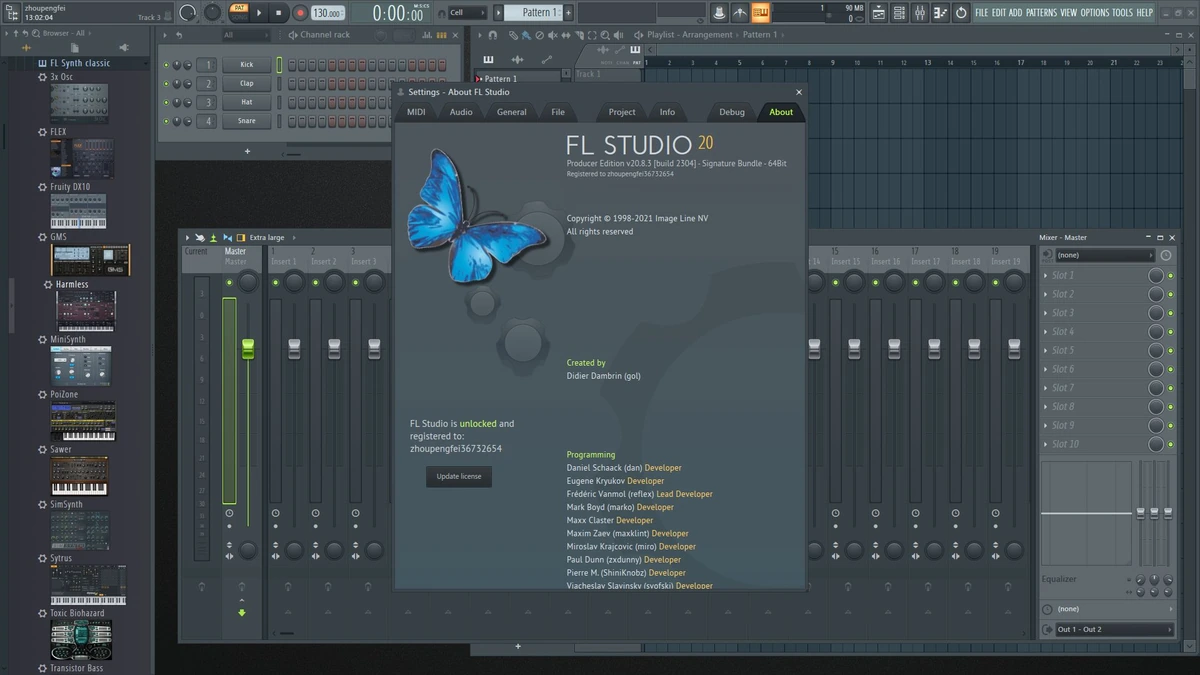Click the first step button of Kick

(292, 65)
